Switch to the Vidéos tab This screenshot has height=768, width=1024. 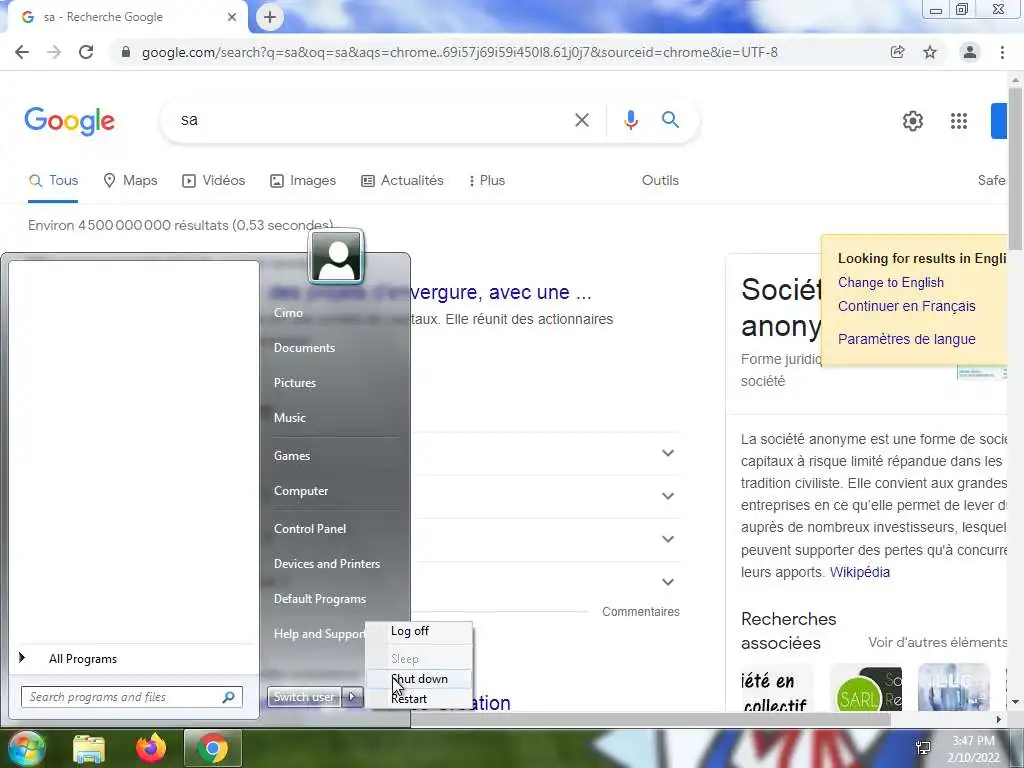click(x=214, y=181)
